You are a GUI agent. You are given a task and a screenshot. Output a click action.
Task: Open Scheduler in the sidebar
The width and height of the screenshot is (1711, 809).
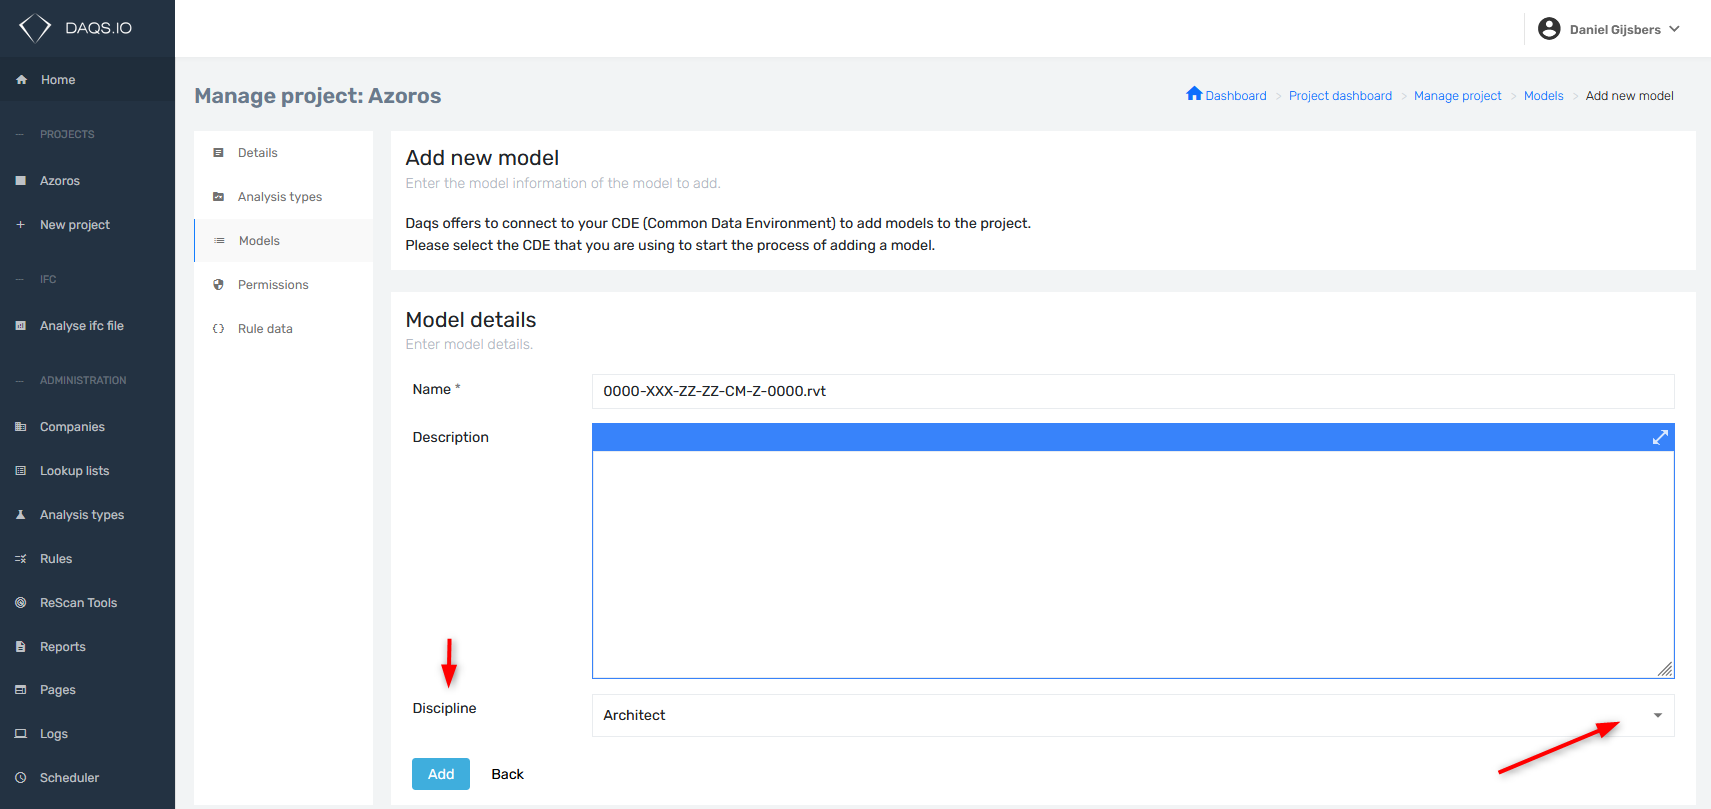point(87,778)
